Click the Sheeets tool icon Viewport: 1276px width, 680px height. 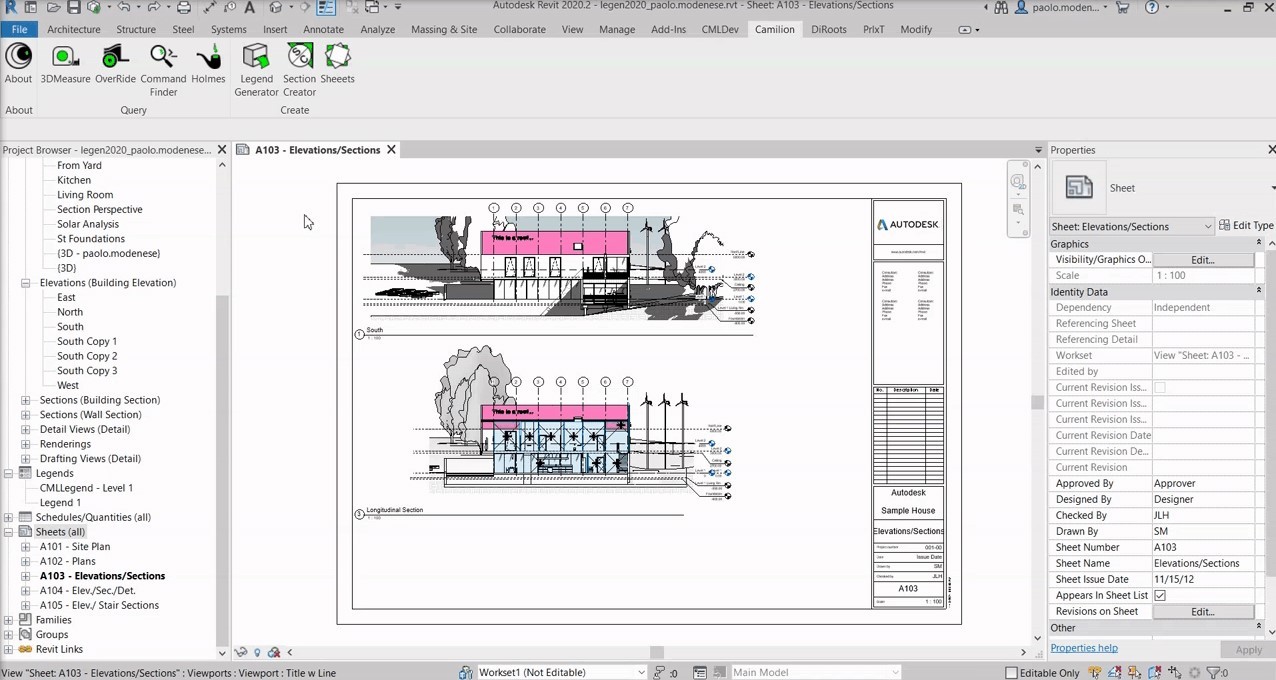[x=337, y=64]
